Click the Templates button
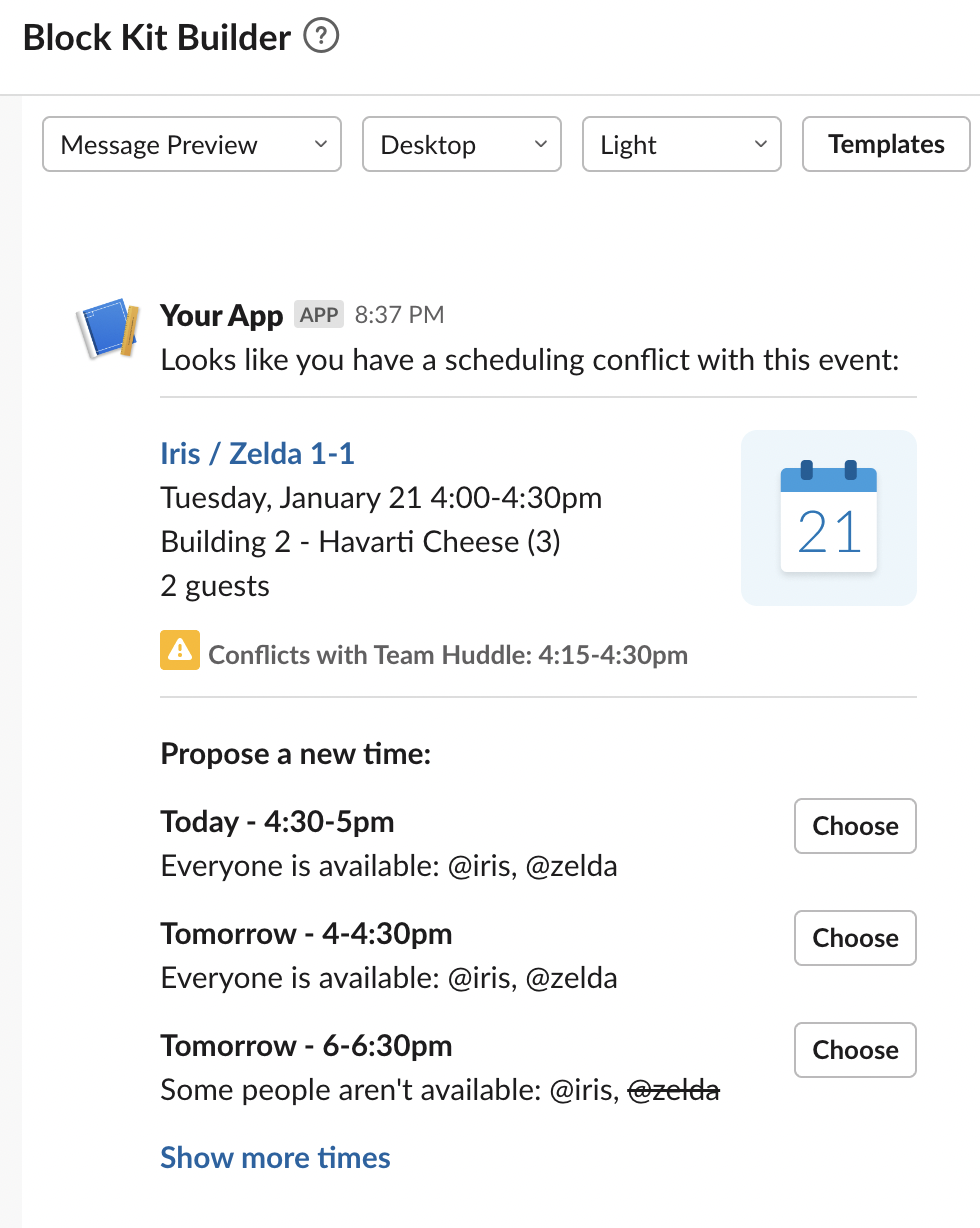This screenshot has width=980, height=1228. (x=886, y=144)
